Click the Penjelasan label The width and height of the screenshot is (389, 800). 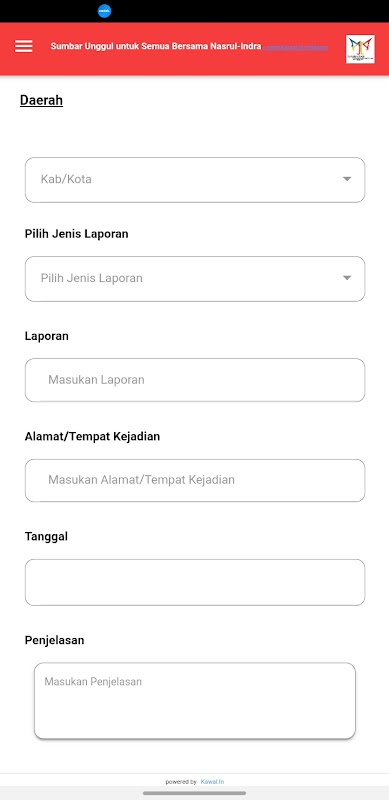pyautogui.click(x=55, y=640)
